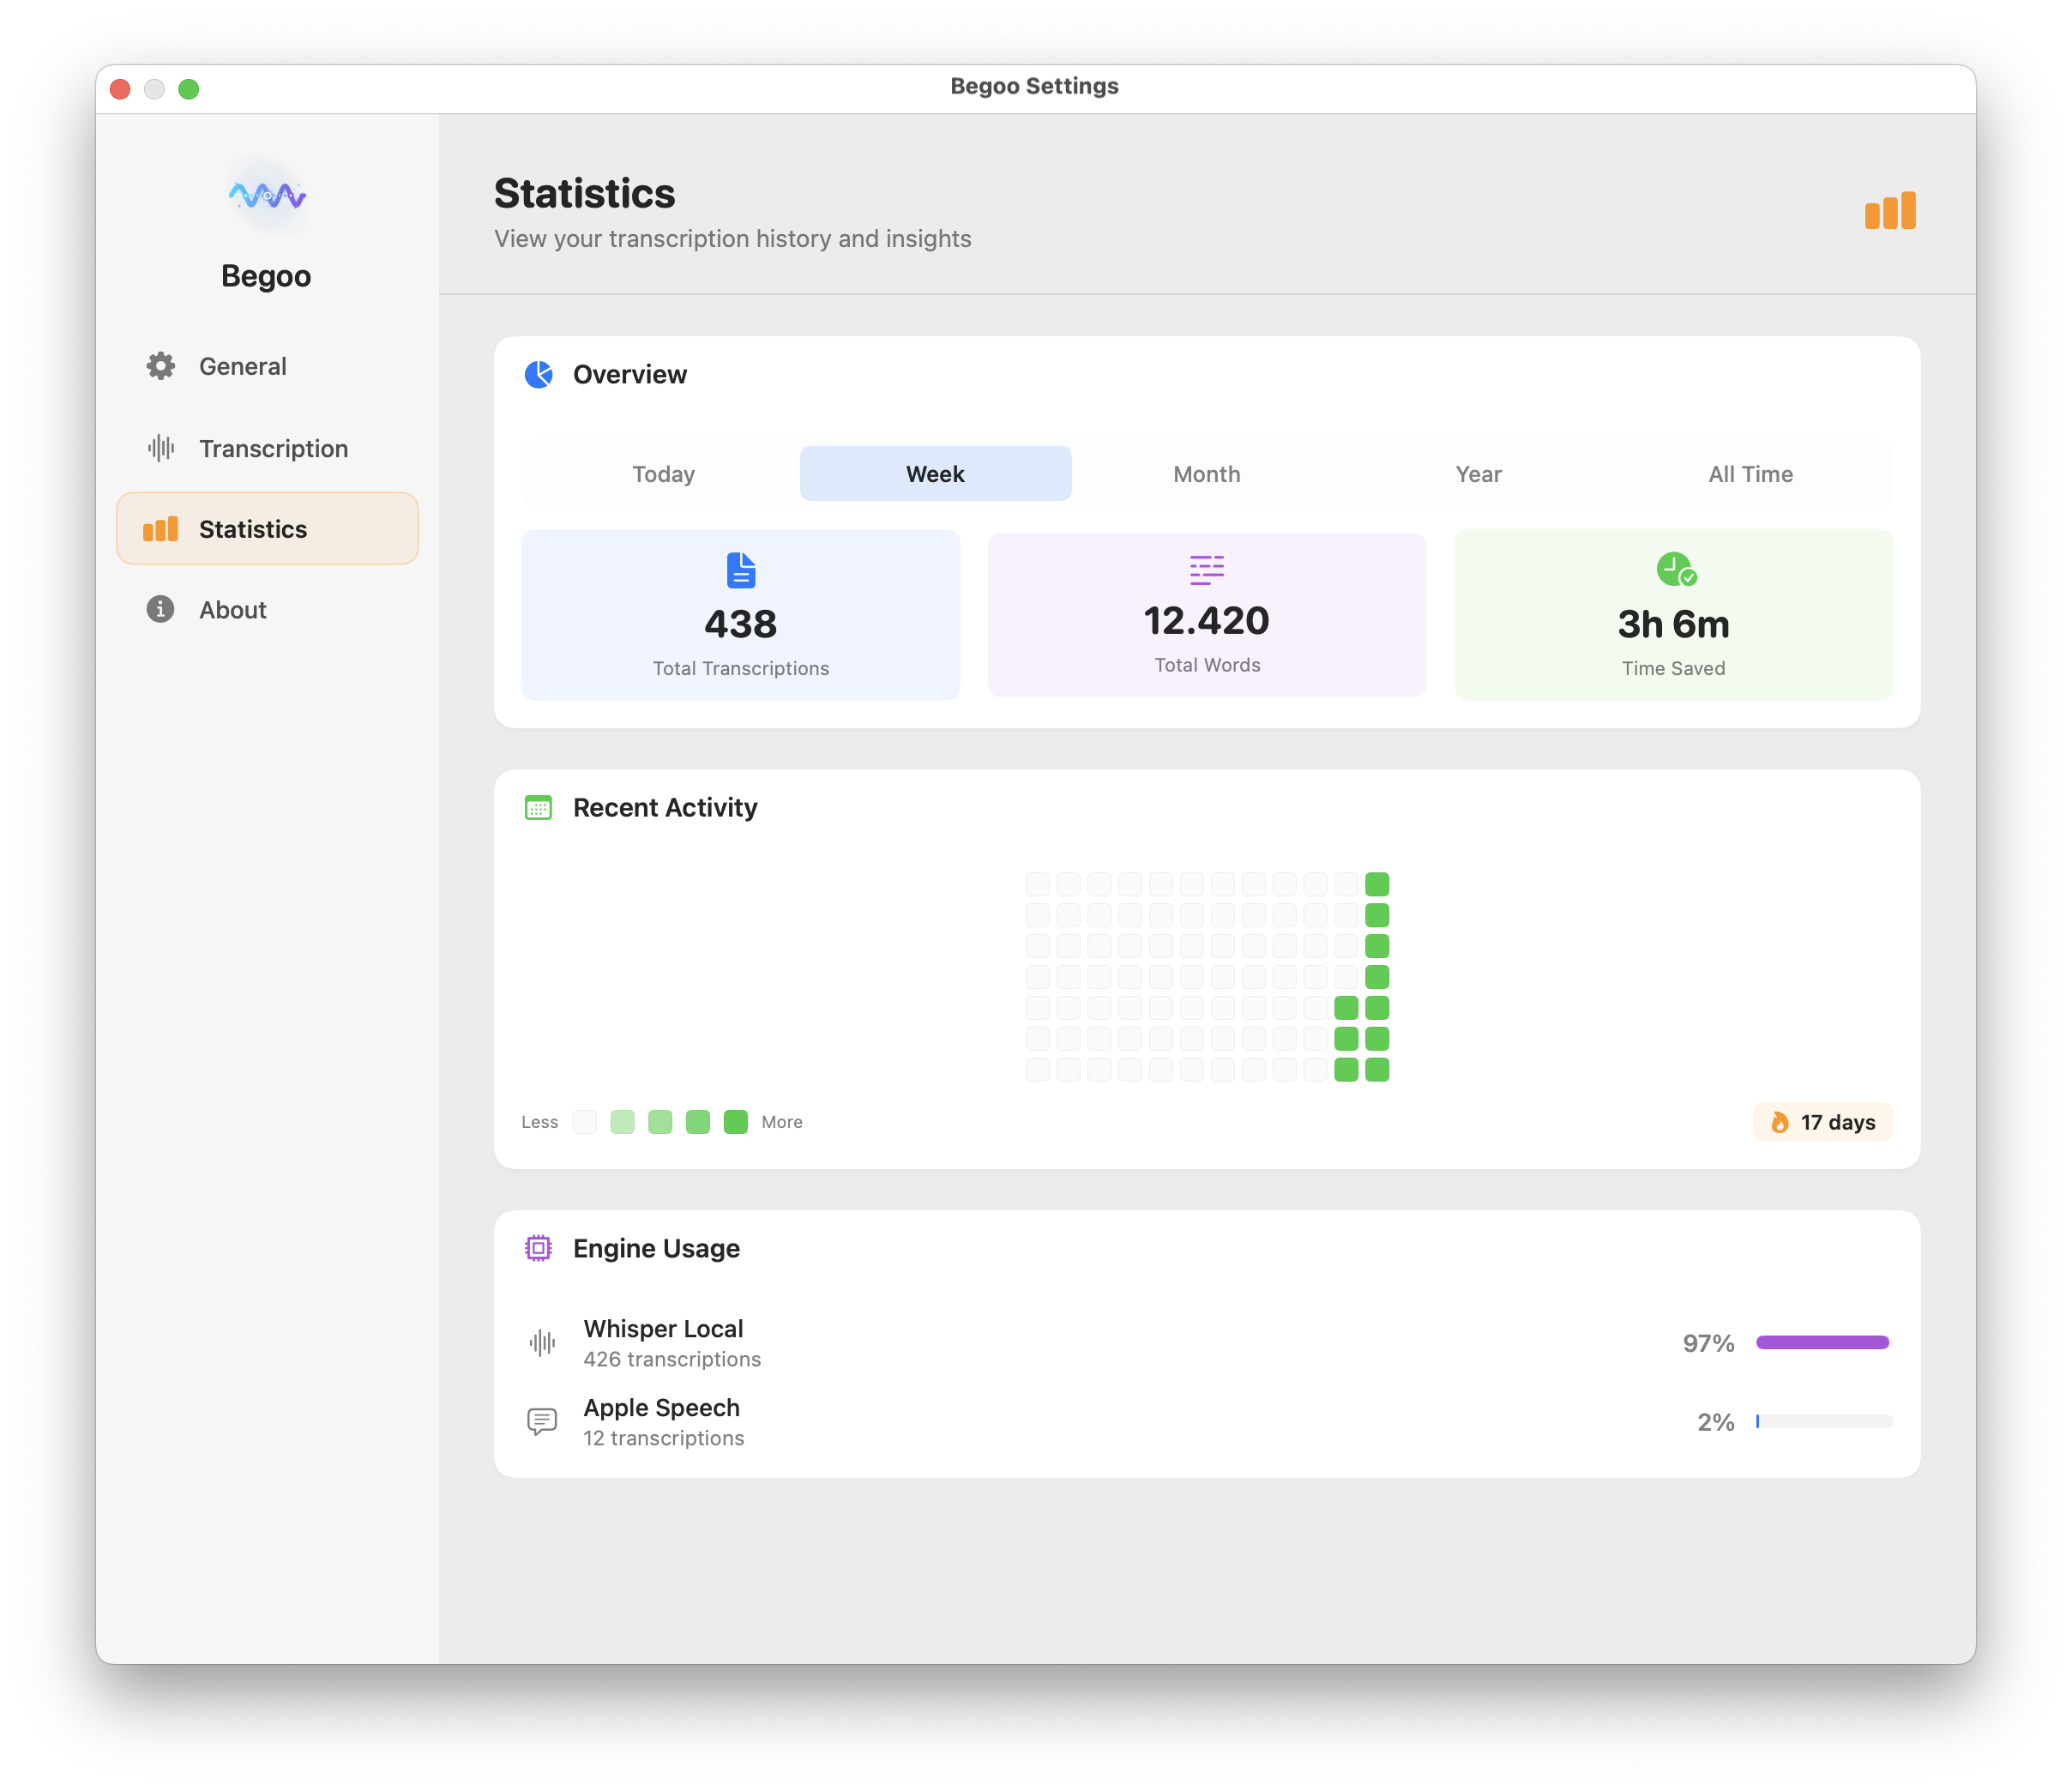The image size is (2072, 1791).
Task: Switch to the All Time overview tab
Action: pyautogui.click(x=1750, y=473)
